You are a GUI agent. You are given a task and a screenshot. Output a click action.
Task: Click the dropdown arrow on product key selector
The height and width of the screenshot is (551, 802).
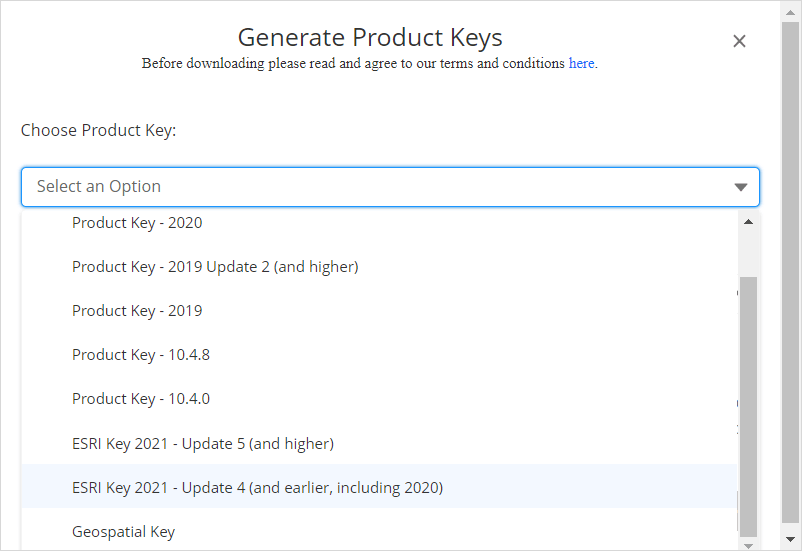(x=740, y=187)
